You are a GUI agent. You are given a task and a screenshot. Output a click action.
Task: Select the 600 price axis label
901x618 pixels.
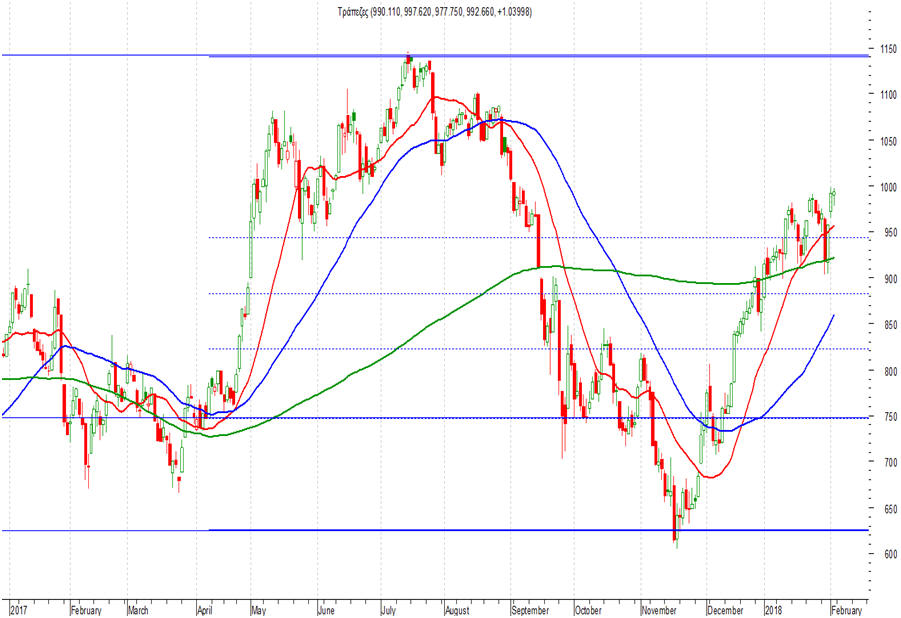(890, 554)
